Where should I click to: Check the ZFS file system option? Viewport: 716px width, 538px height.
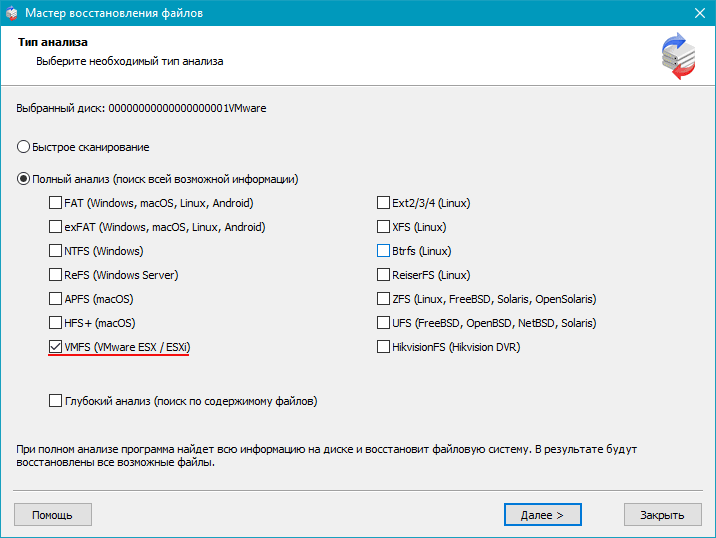(x=383, y=299)
